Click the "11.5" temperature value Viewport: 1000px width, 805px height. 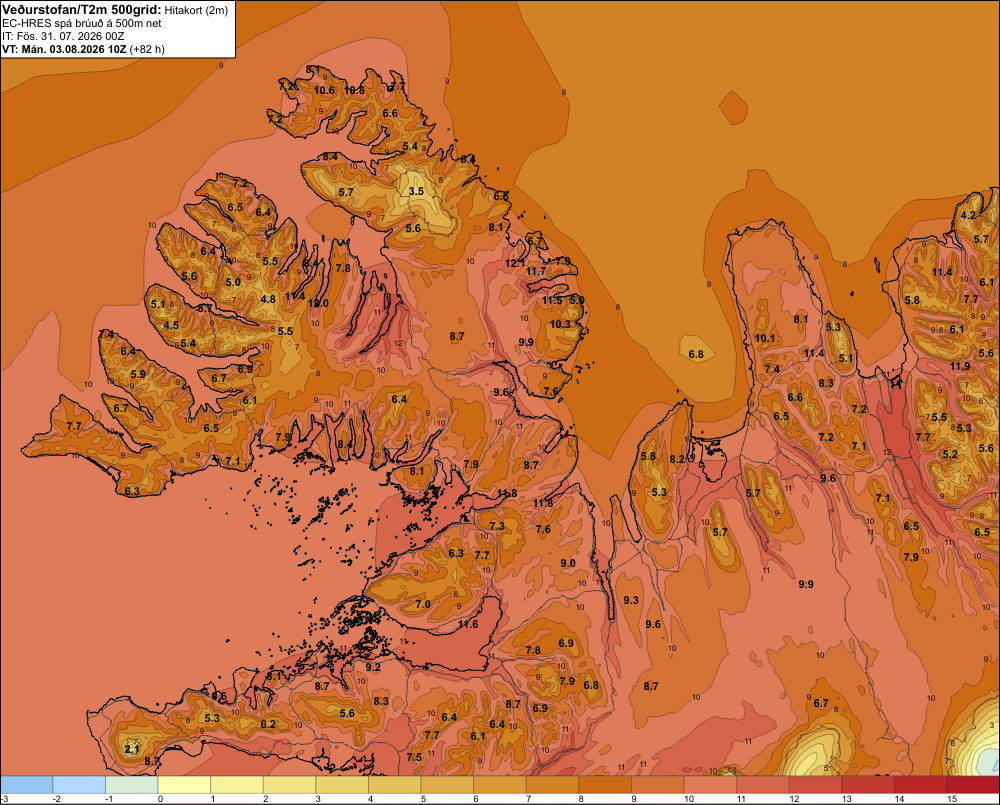pyautogui.click(x=552, y=300)
